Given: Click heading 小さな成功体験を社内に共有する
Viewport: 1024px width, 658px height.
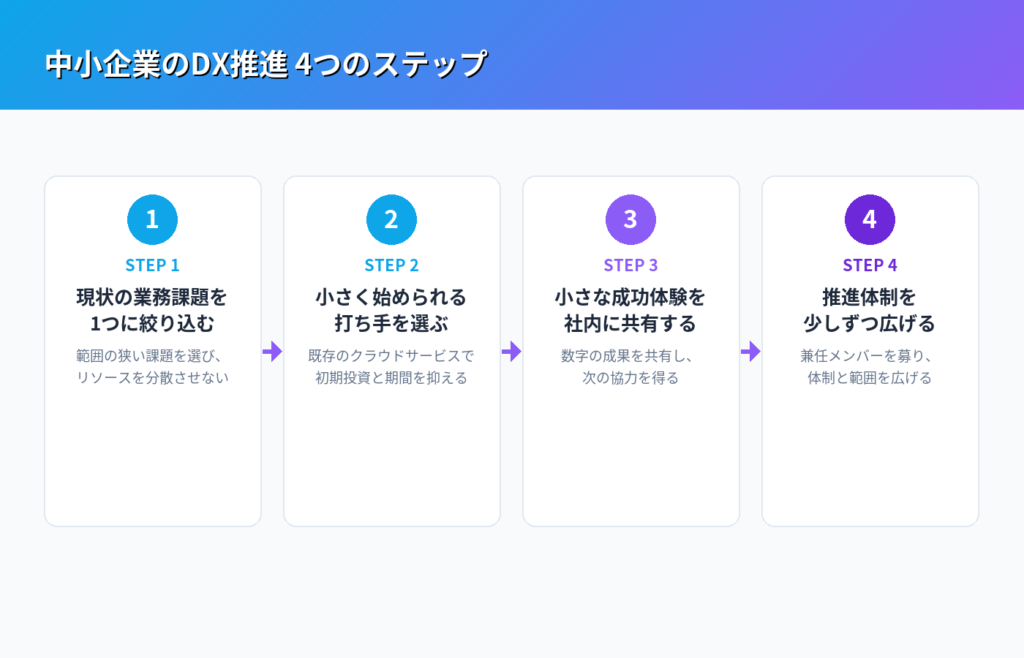Looking at the screenshot, I should [630, 310].
